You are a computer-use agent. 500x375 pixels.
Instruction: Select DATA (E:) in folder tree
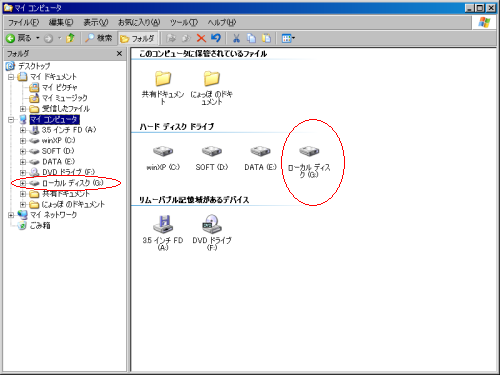[58, 162]
